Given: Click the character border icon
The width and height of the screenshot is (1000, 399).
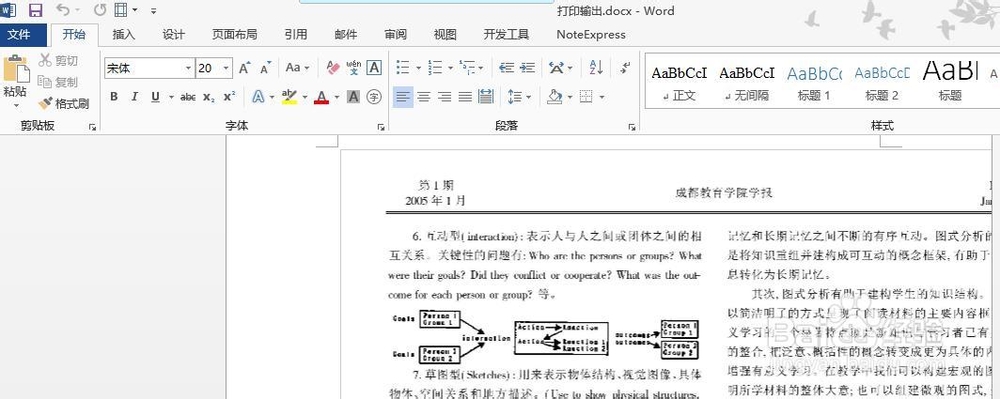Looking at the screenshot, I should (x=374, y=68).
